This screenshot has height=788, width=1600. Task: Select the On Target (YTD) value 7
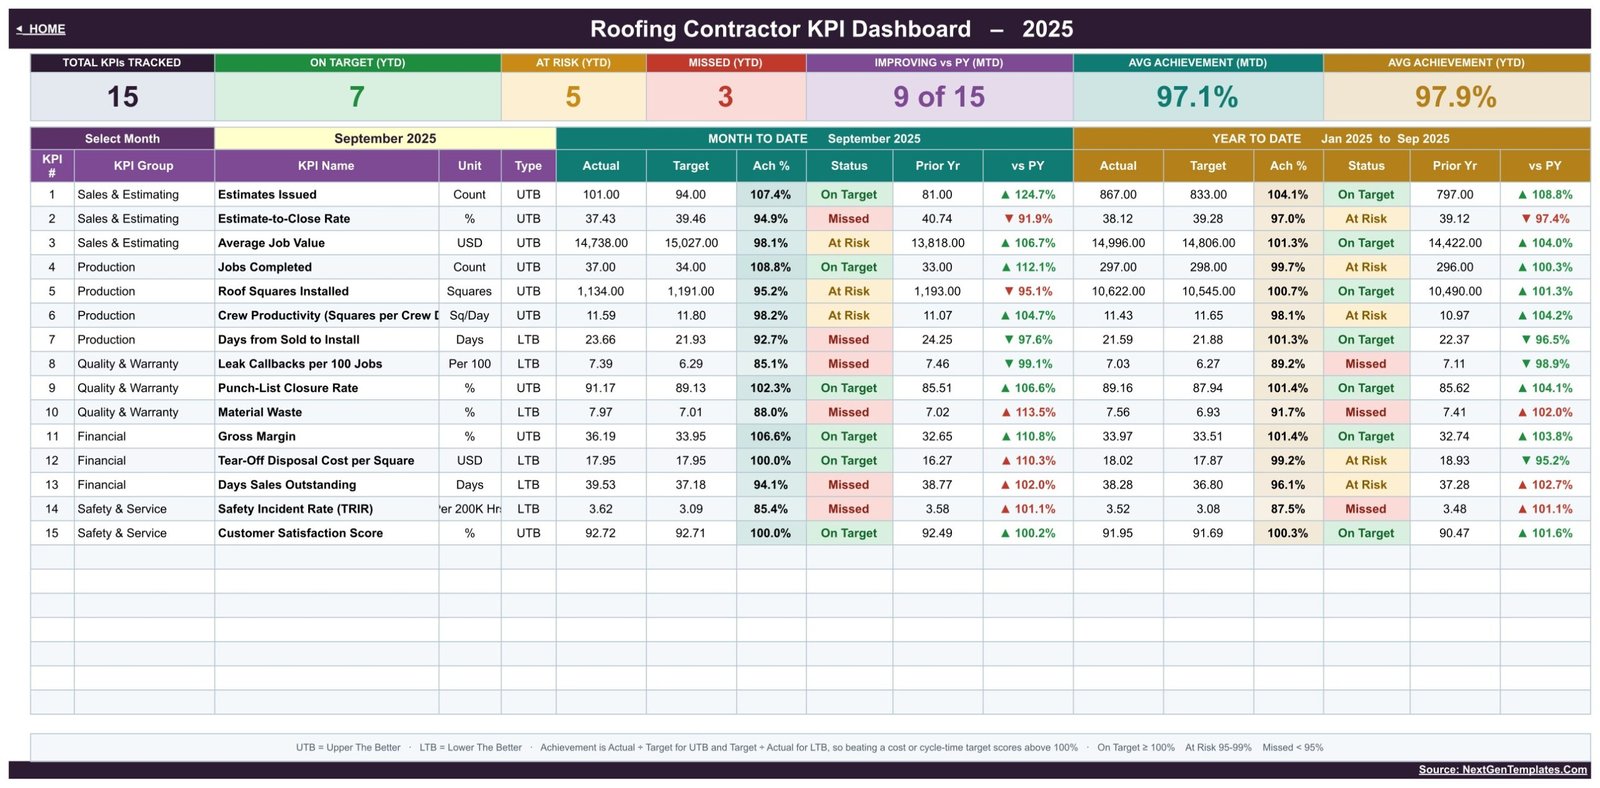coord(357,97)
